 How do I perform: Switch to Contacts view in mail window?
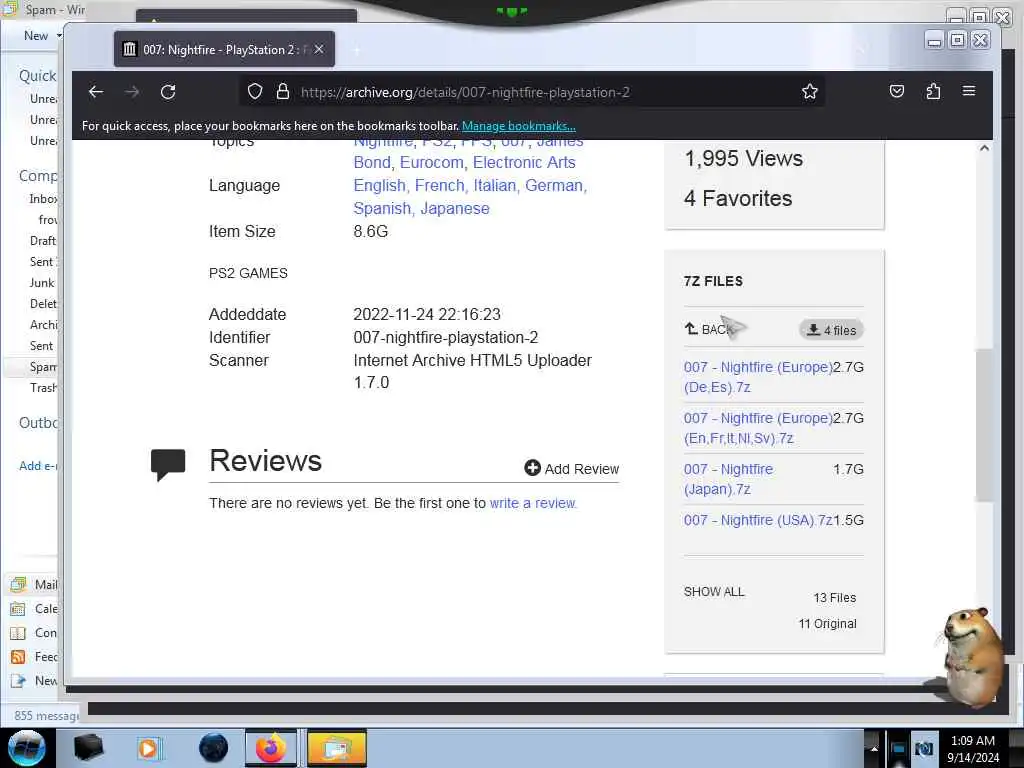pyautogui.click(x=34, y=633)
